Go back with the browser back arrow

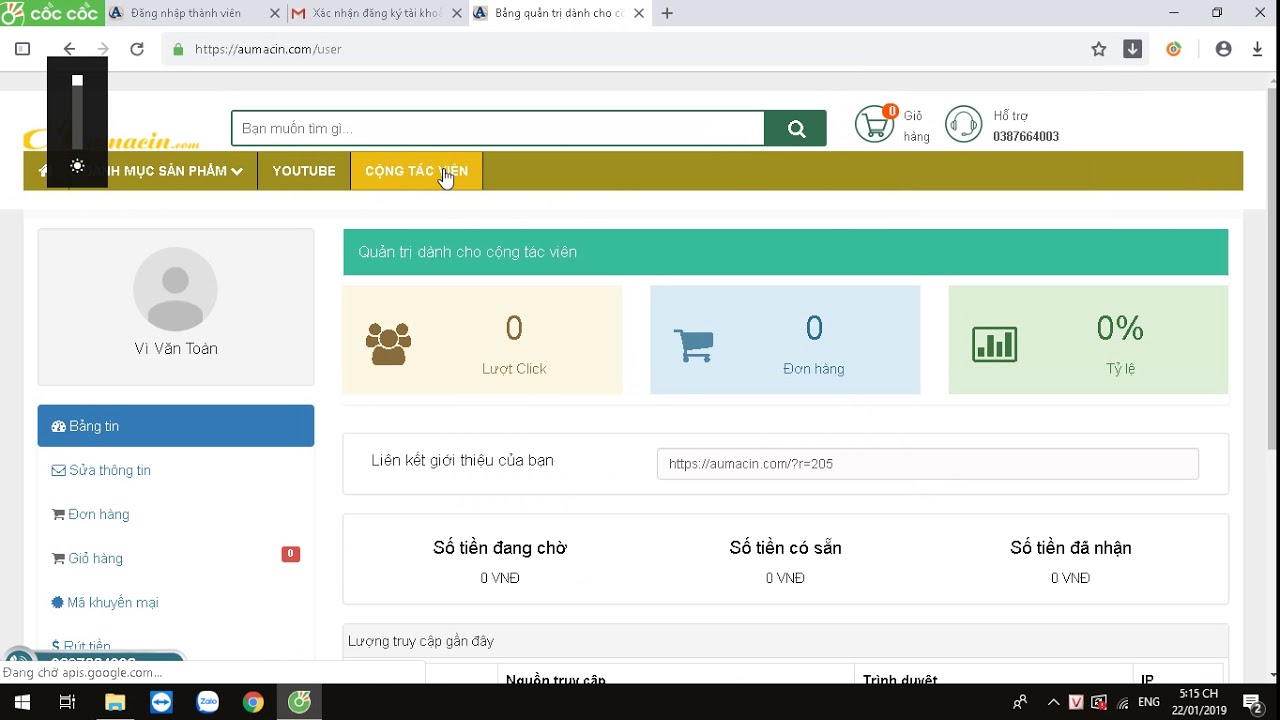click(69, 49)
